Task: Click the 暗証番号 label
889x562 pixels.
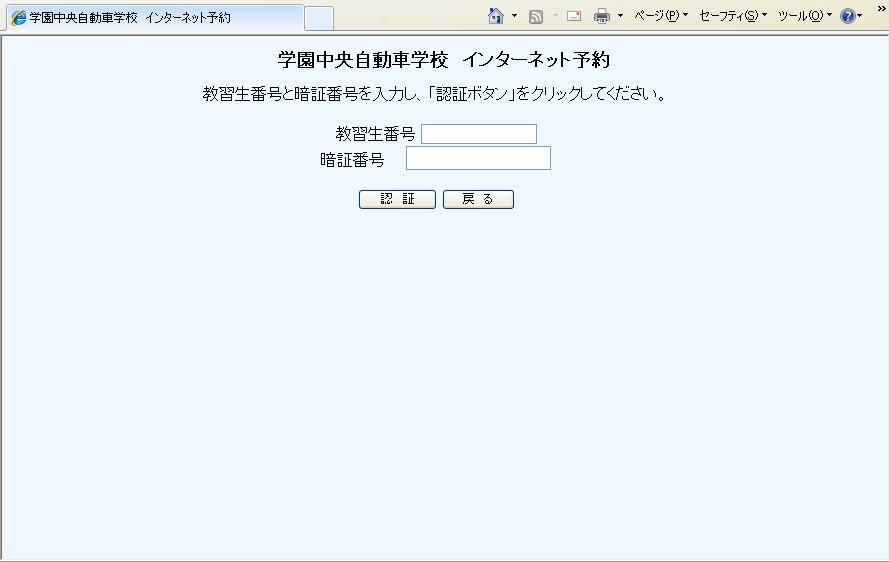Action: click(x=352, y=160)
